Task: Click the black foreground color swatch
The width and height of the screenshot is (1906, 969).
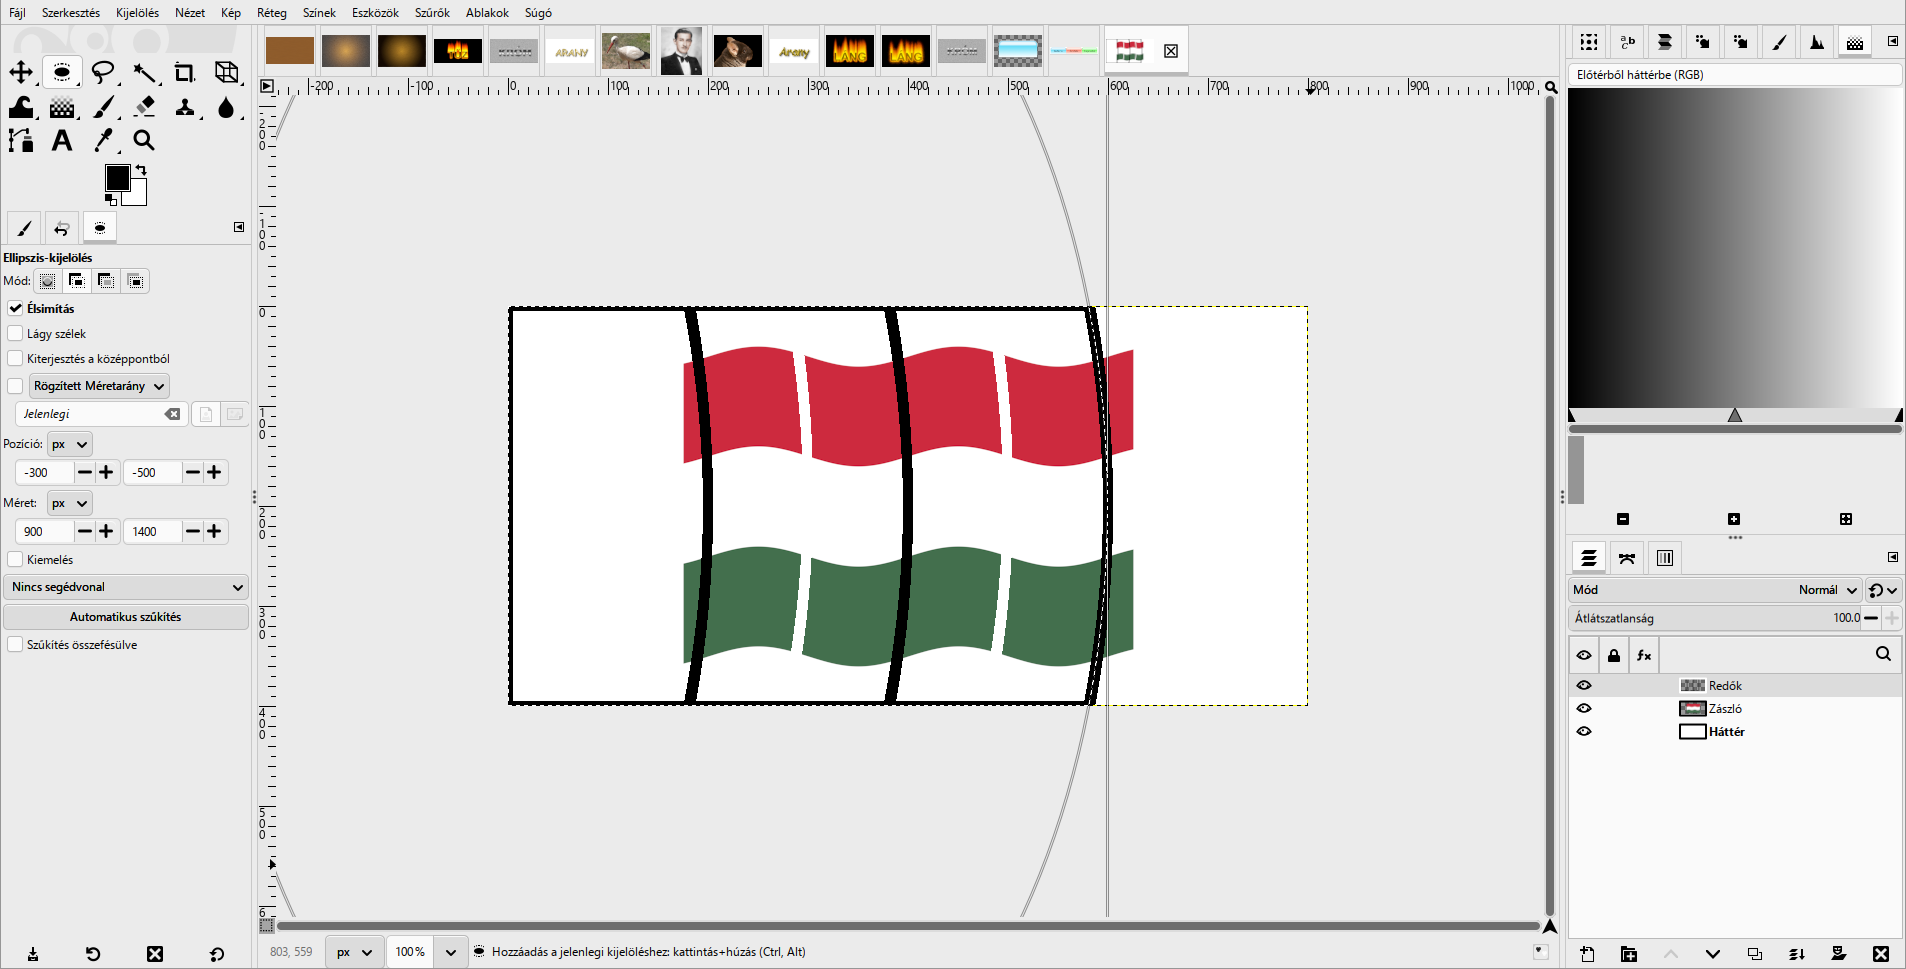Action: click(117, 177)
